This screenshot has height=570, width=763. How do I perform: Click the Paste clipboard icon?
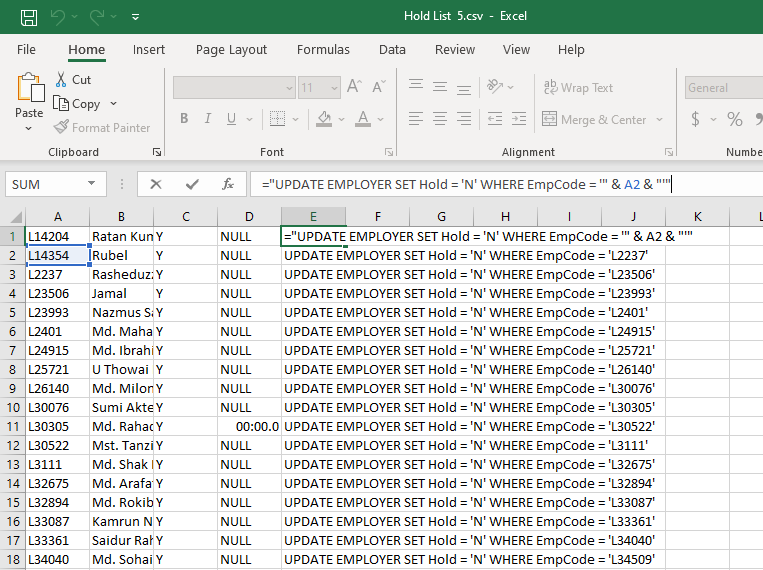tap(29, 88)
